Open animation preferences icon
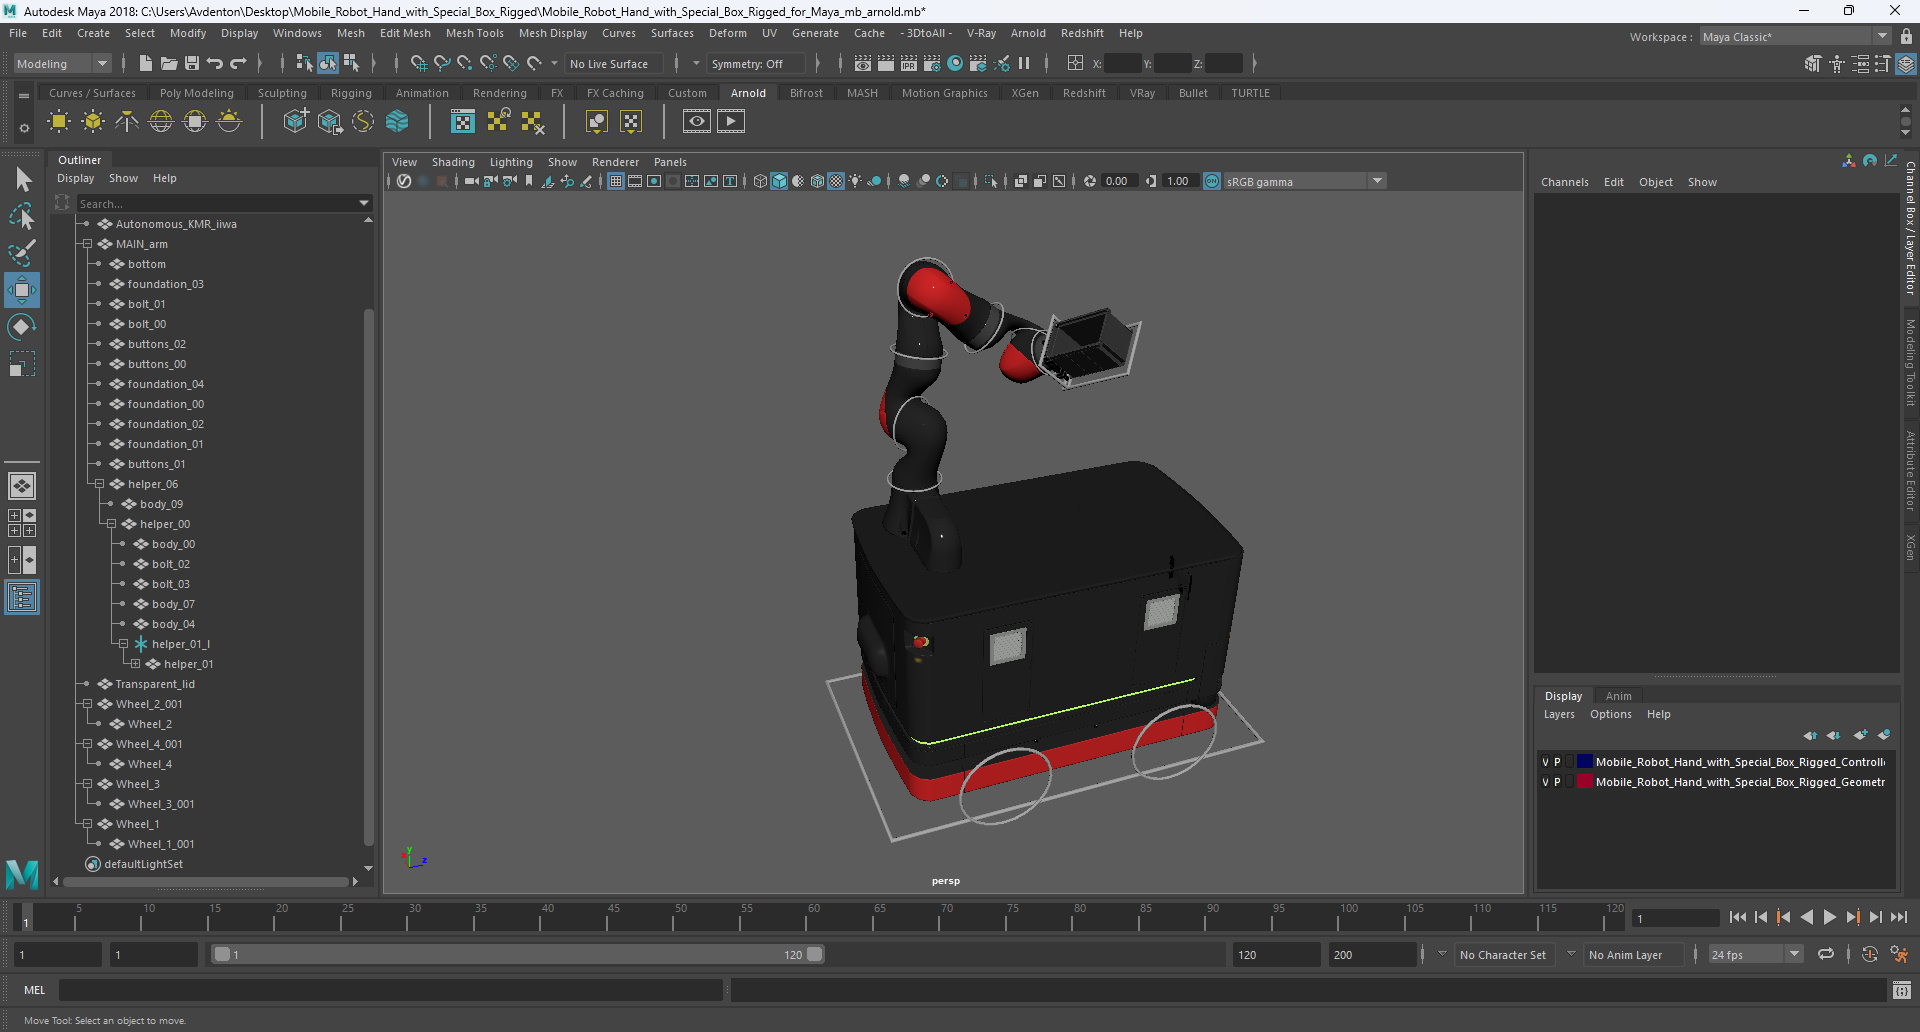Viewport: 1920px width, 1032px height. (1899, 954)
